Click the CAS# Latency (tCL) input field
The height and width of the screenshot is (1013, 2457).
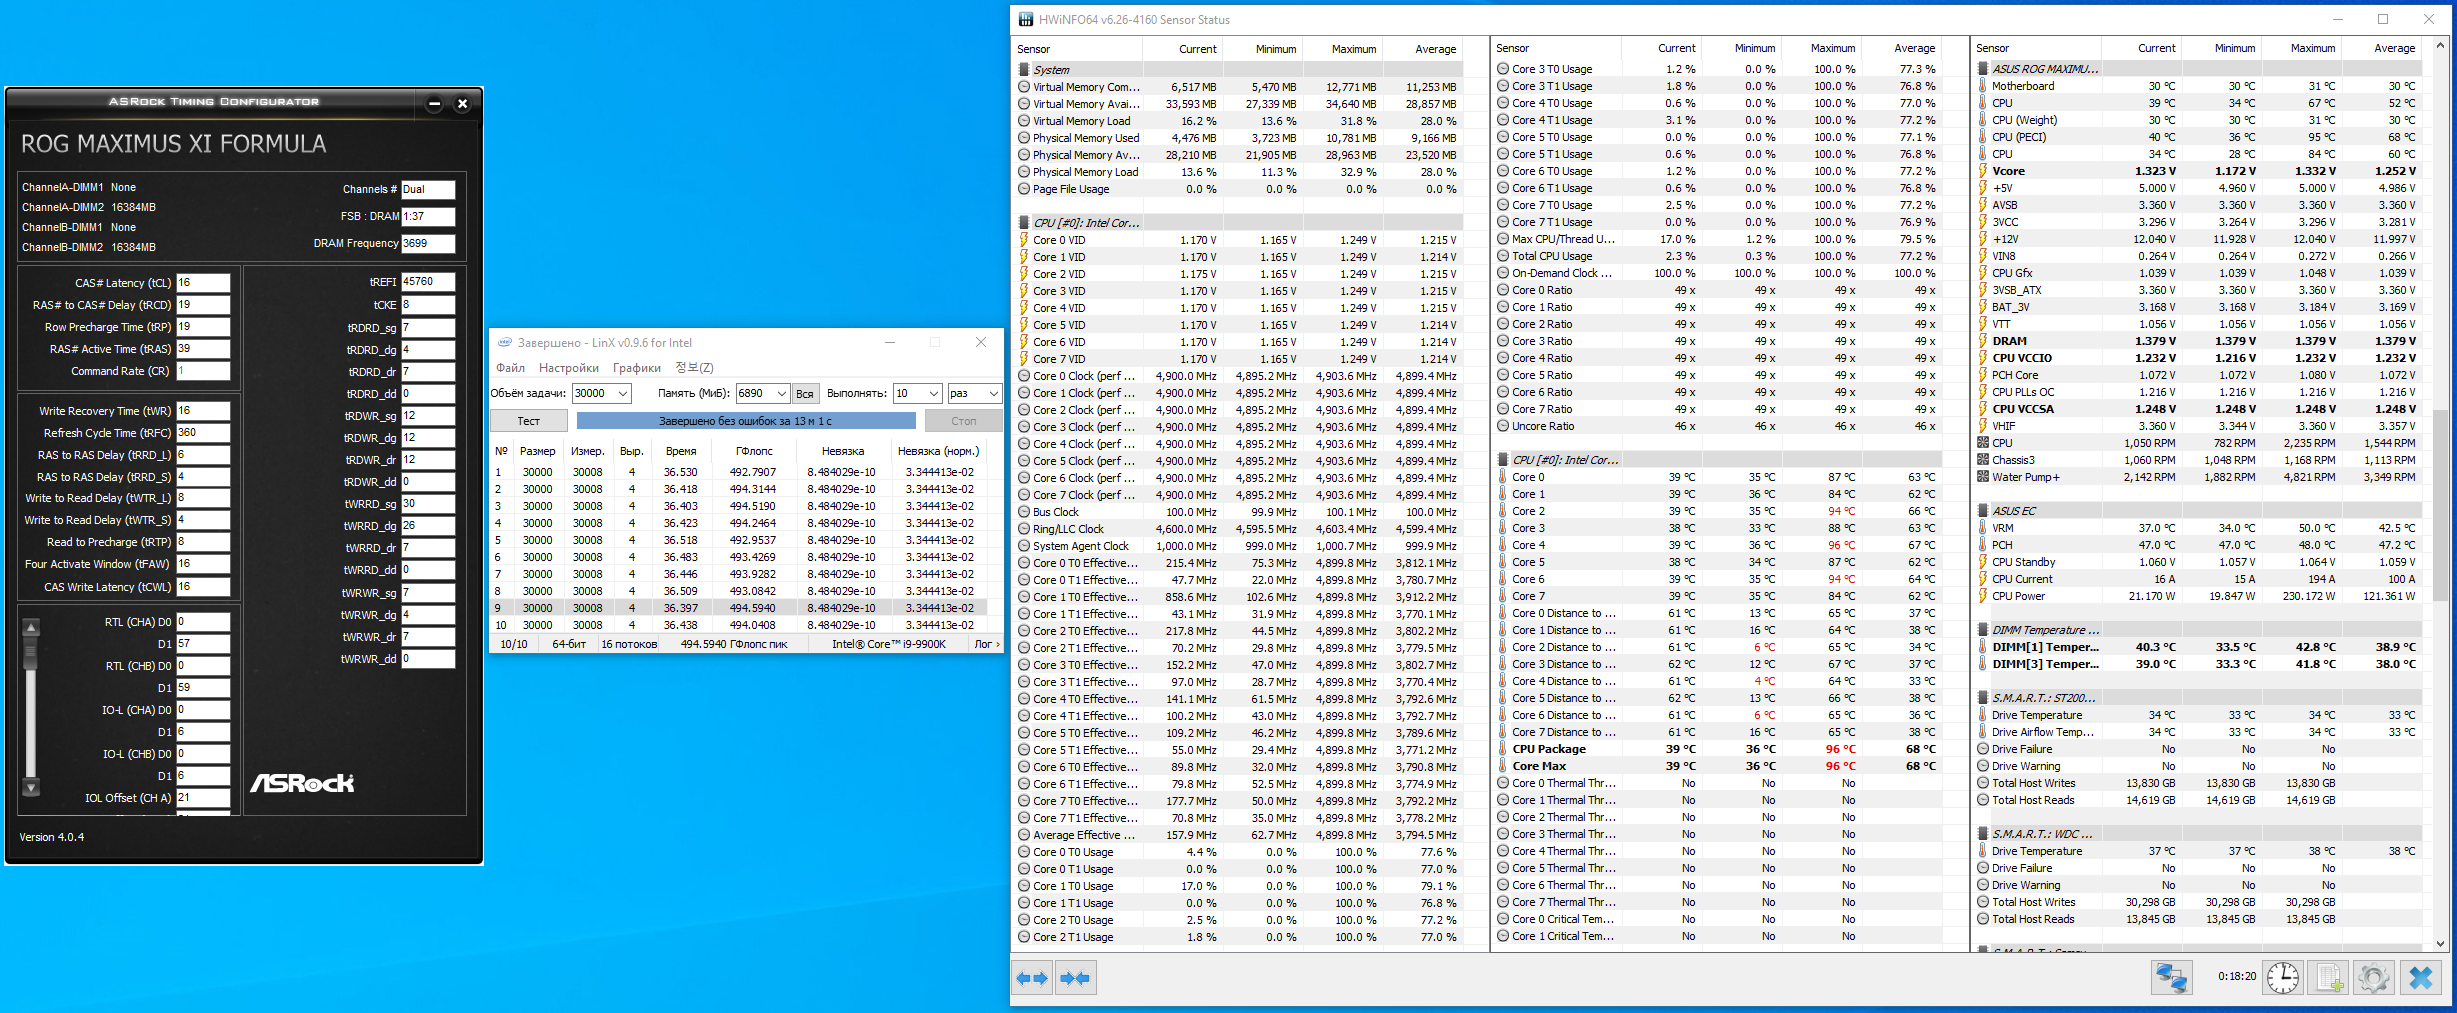(x=203, y=283)
